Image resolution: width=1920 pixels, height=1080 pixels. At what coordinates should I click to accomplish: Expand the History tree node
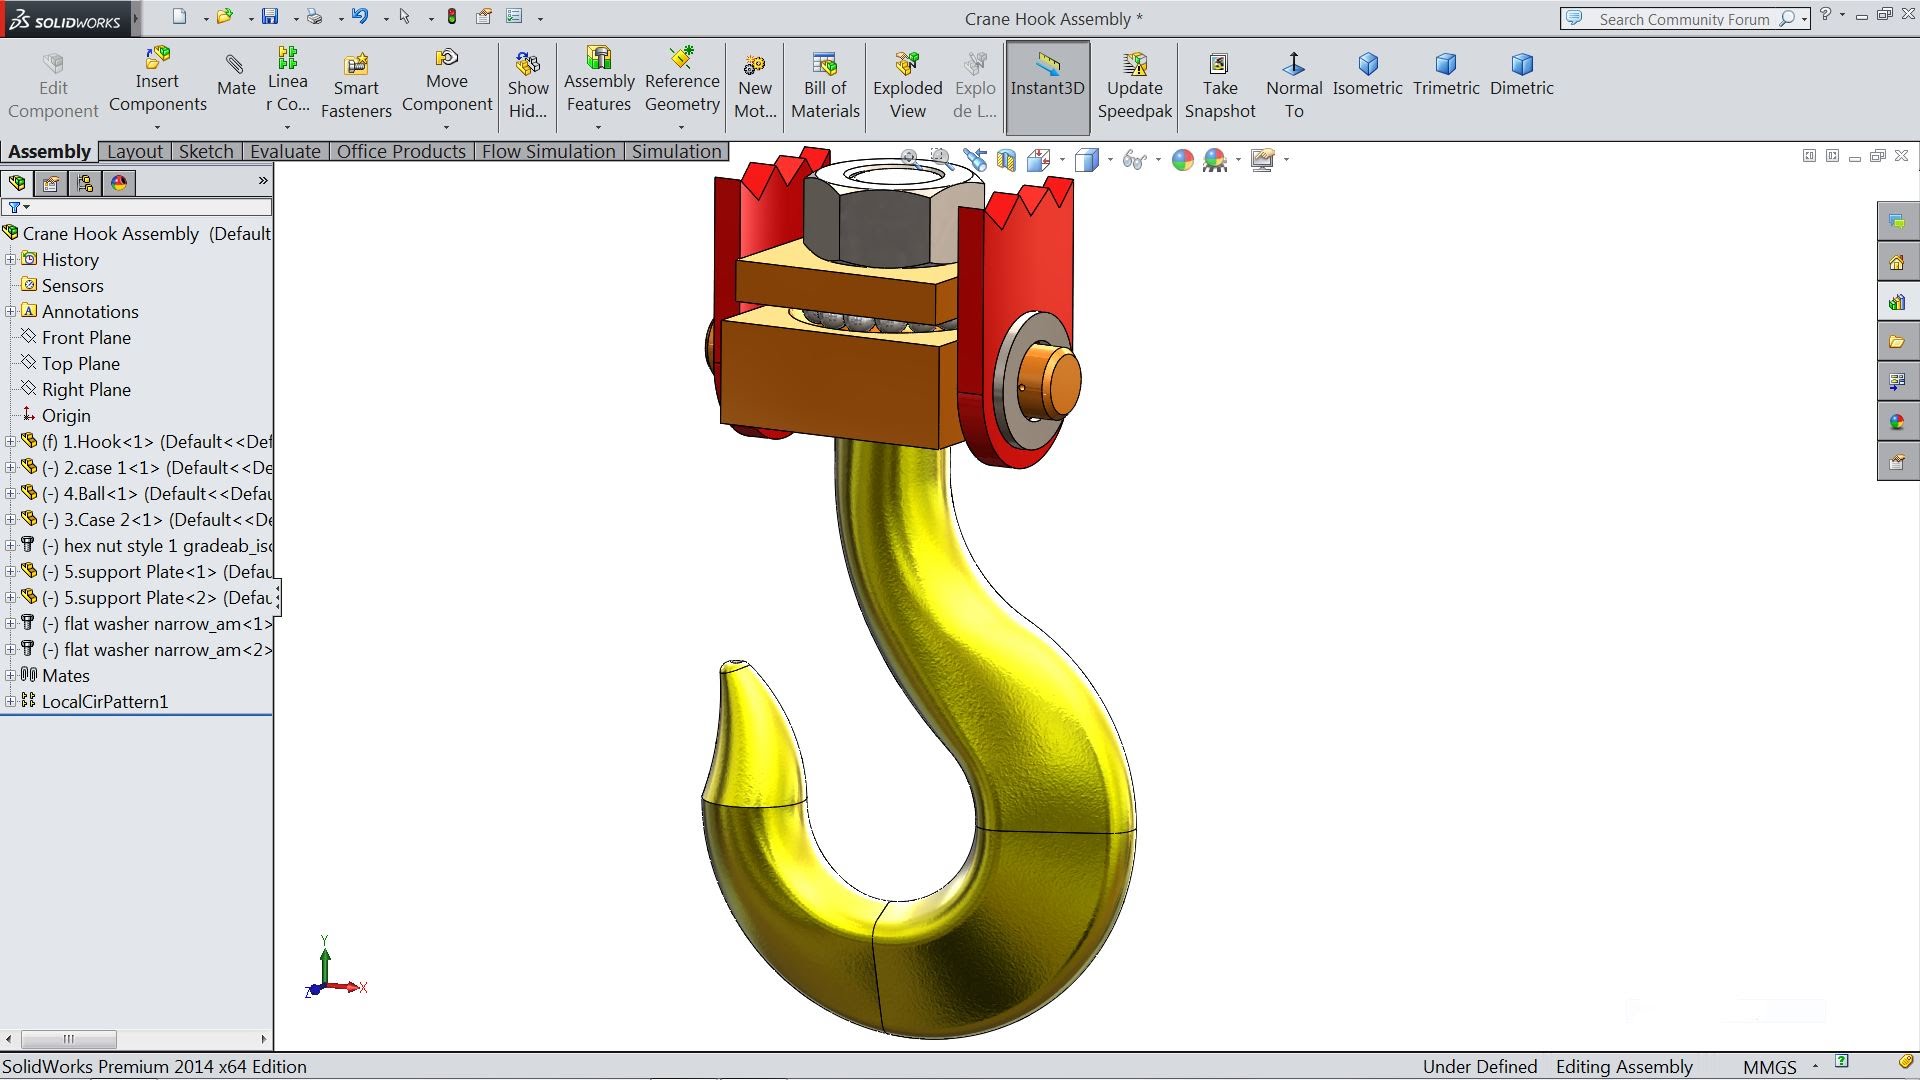[10, 259]
